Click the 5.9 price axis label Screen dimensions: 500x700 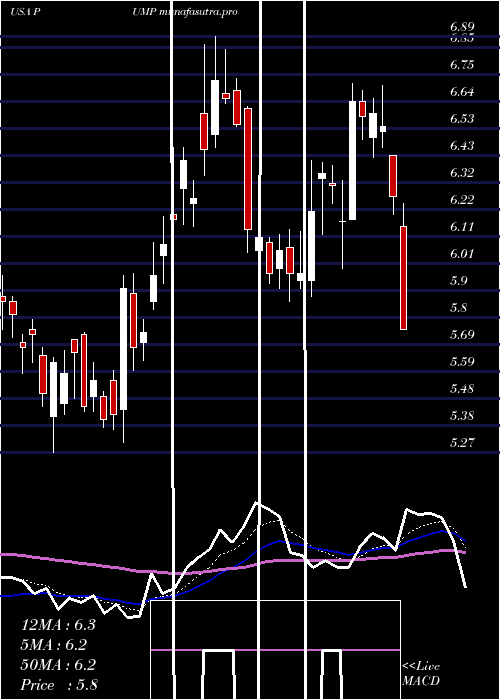click(x=459, y=281)
